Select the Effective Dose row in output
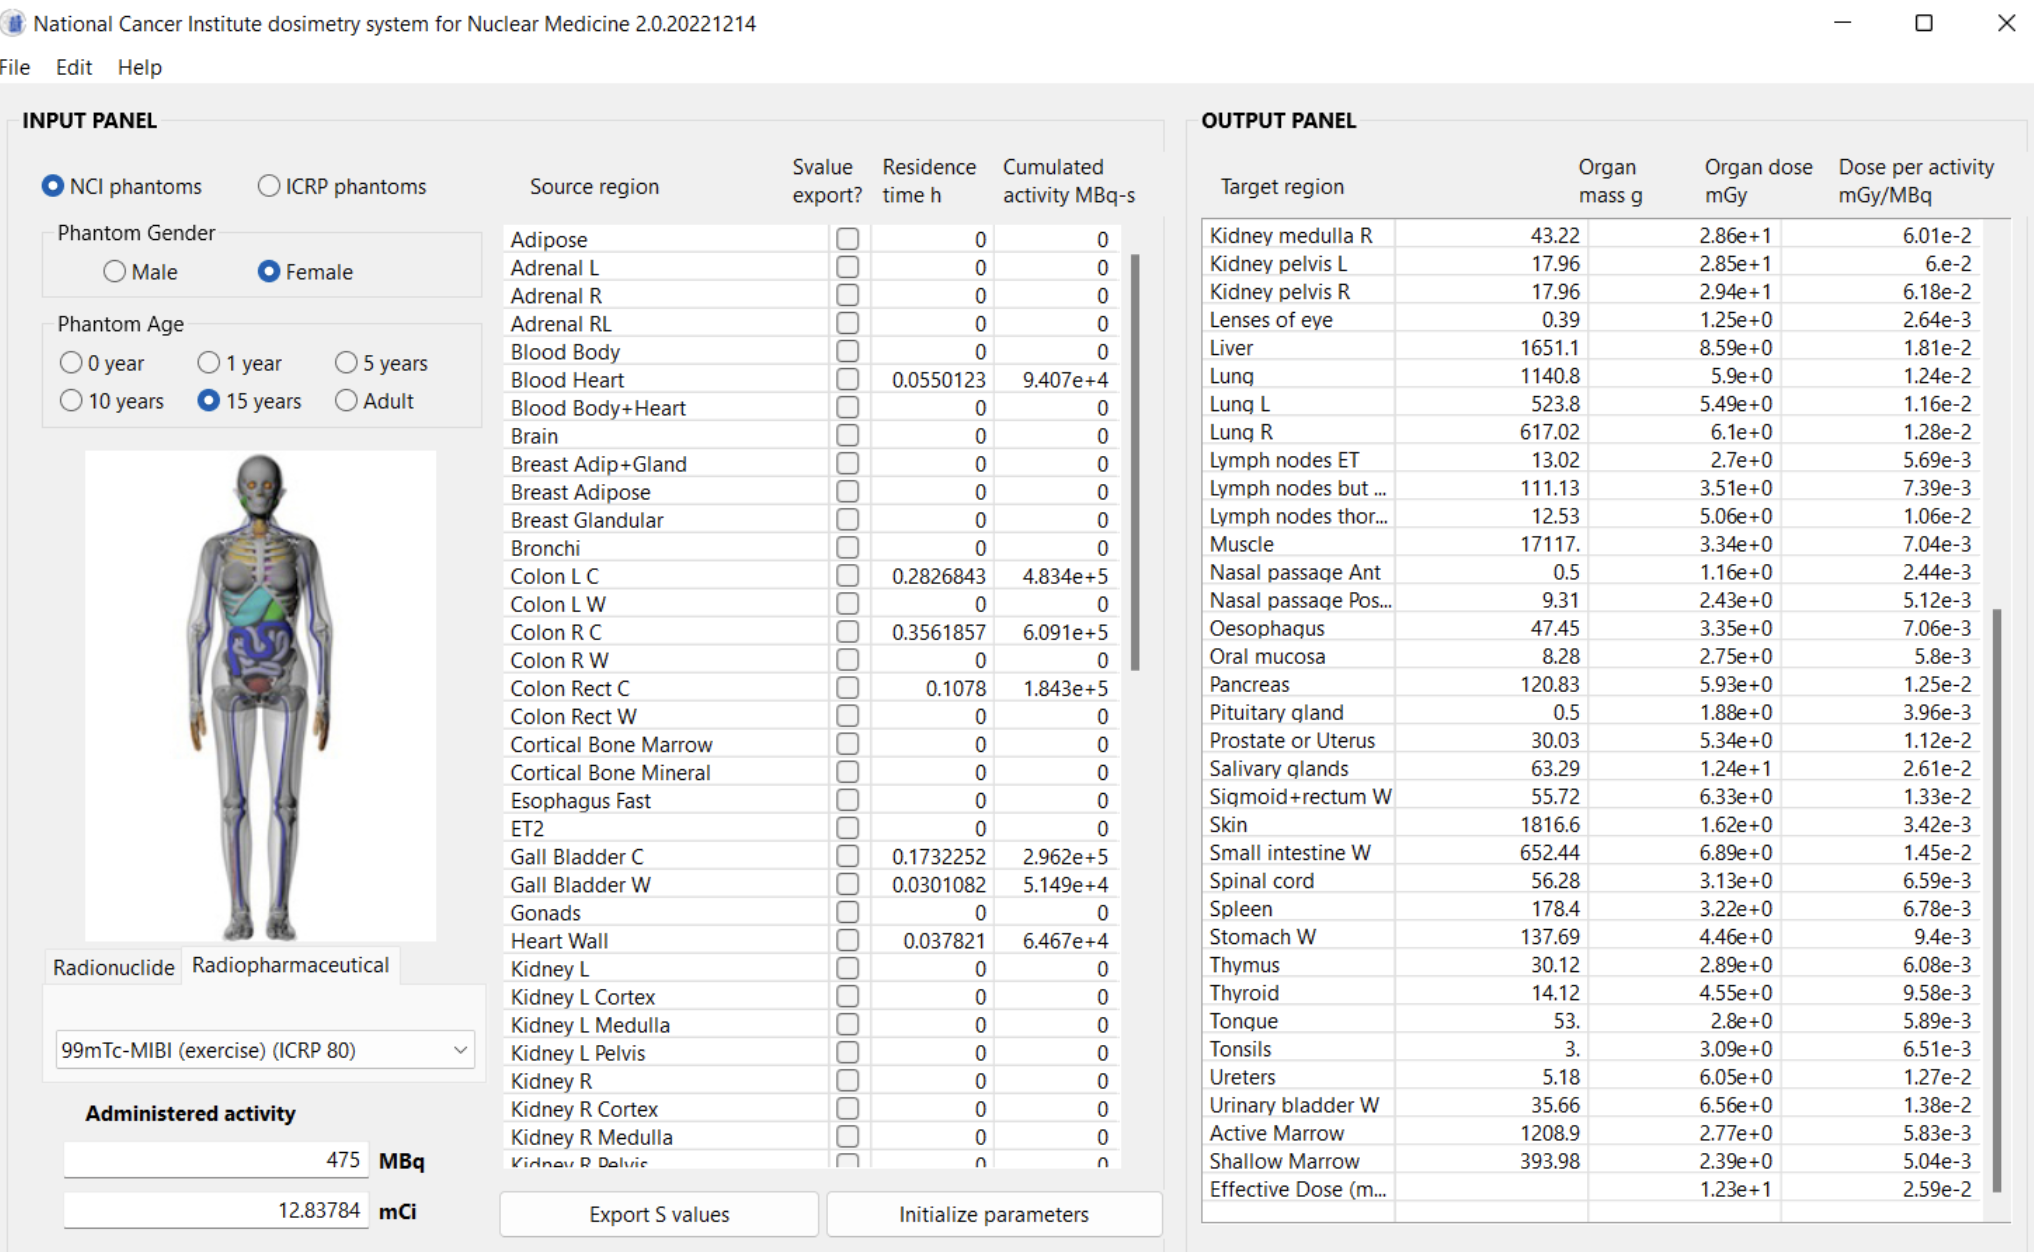The height and width of the screenshot is (1252, 2034). click(1592, 1189)
